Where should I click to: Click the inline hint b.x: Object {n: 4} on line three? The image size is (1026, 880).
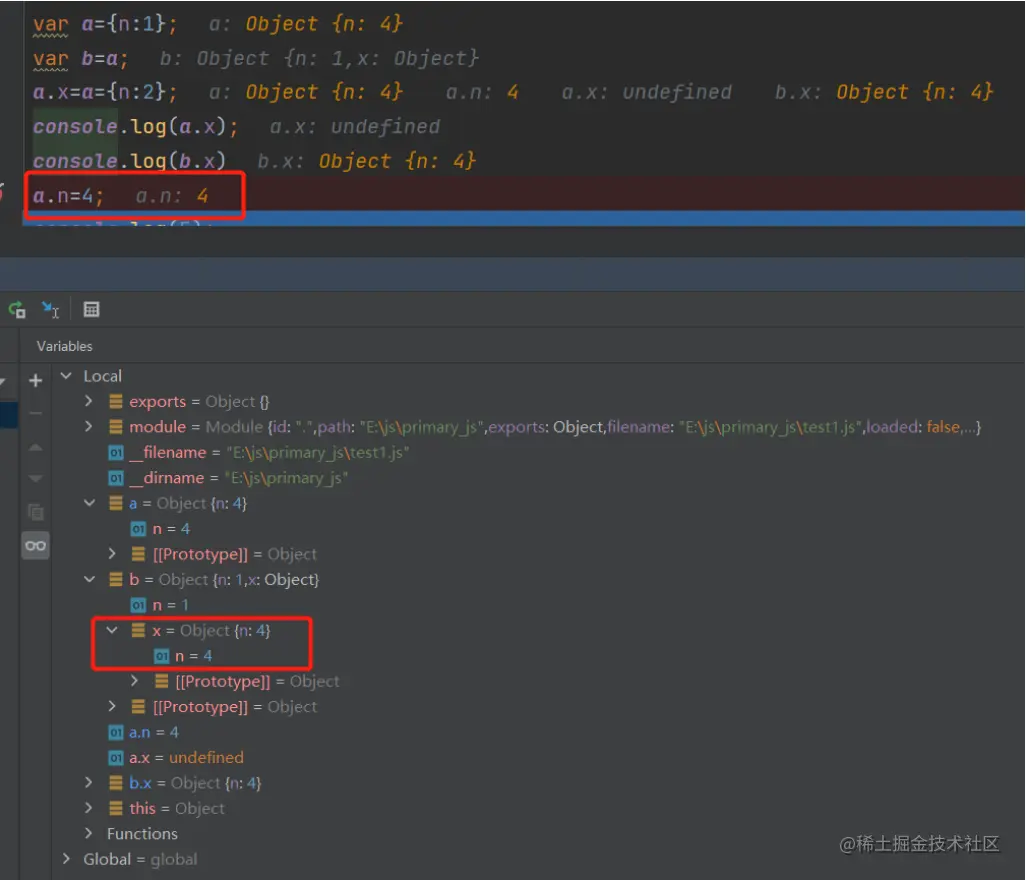click(x=884, y=92)
